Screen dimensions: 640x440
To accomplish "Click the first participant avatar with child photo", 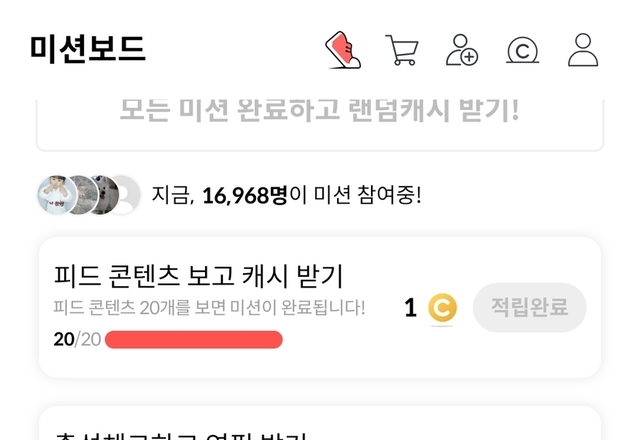I will 56,195.
